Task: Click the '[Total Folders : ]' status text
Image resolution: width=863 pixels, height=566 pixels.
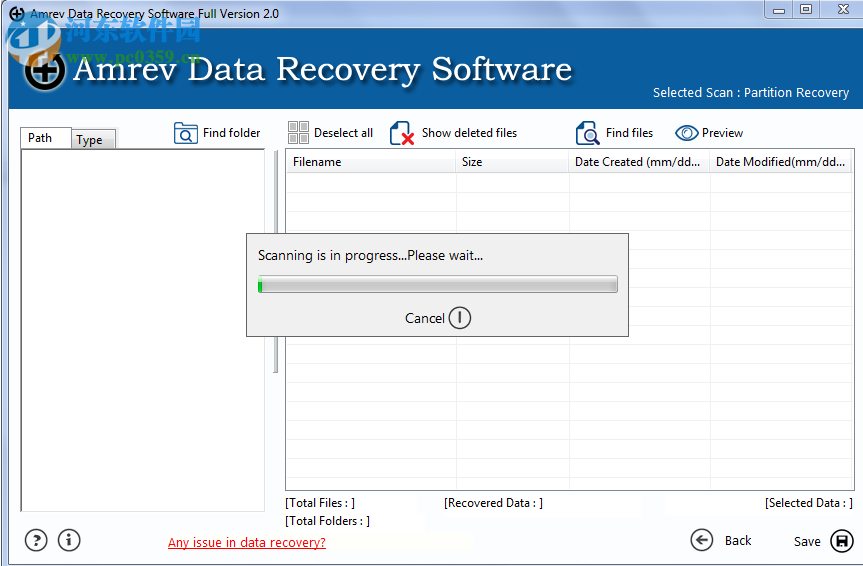Action: 327,521
